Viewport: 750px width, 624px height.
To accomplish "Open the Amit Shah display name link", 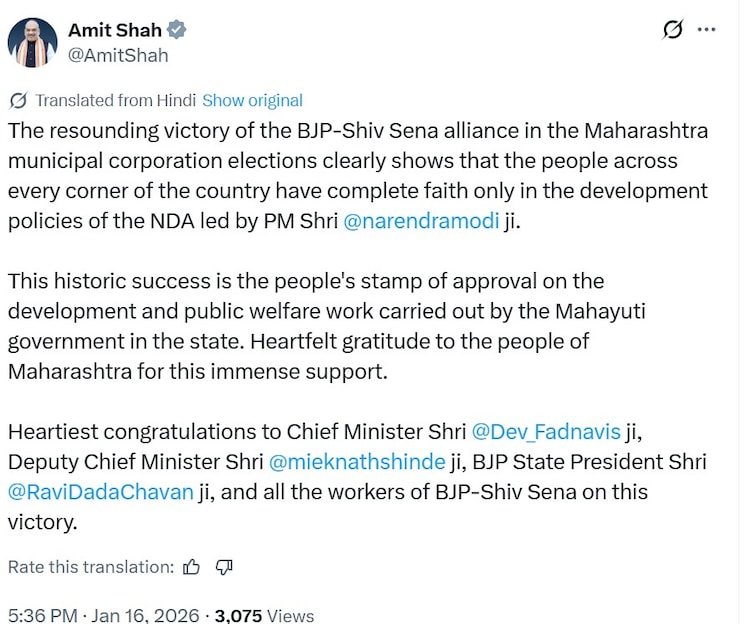I will (x=114, y=30).
